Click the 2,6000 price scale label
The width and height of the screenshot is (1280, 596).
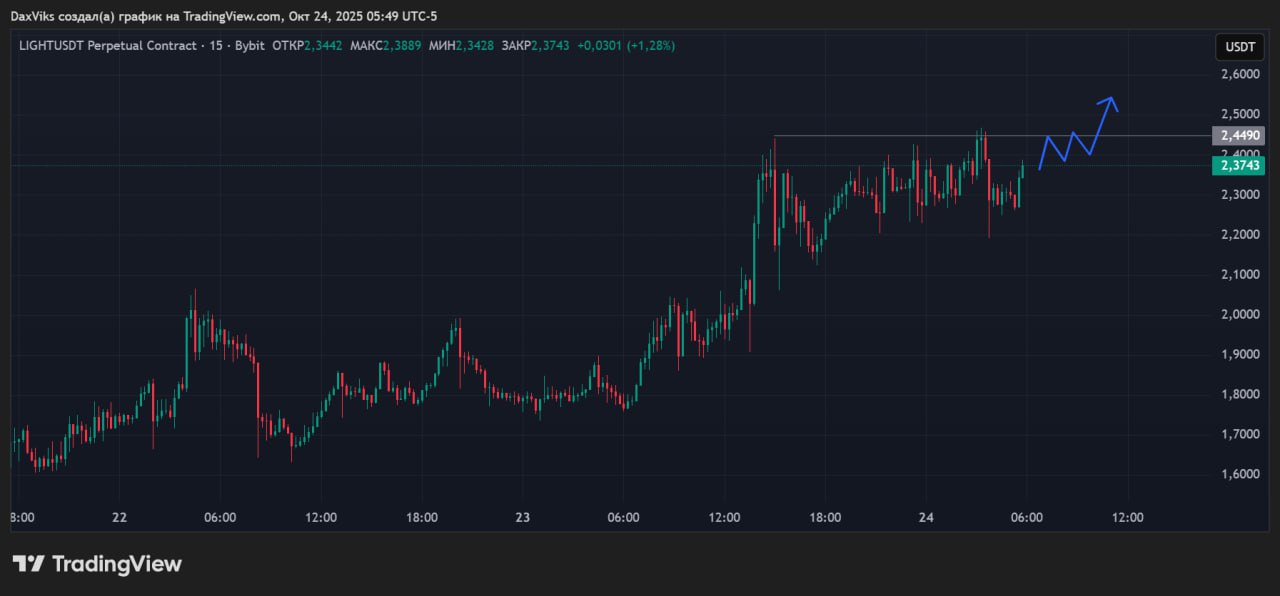[1239, 74]
